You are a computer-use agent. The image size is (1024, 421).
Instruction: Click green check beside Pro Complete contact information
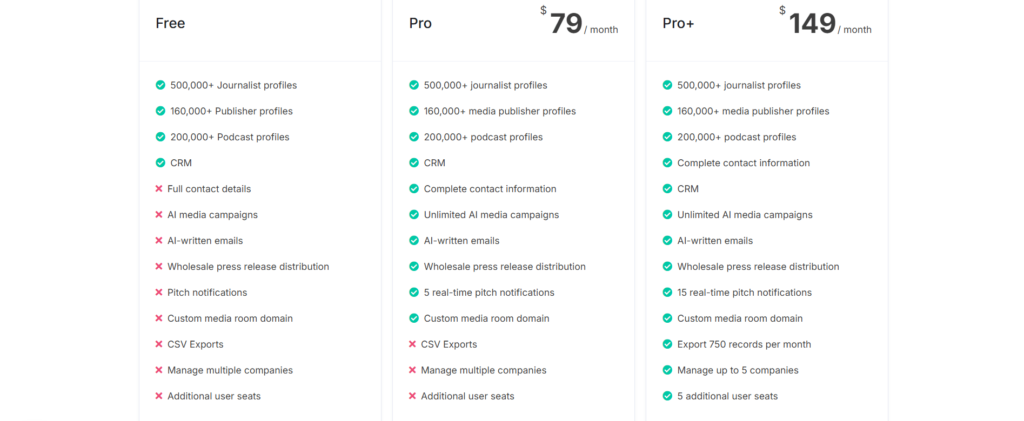[414, 189]
